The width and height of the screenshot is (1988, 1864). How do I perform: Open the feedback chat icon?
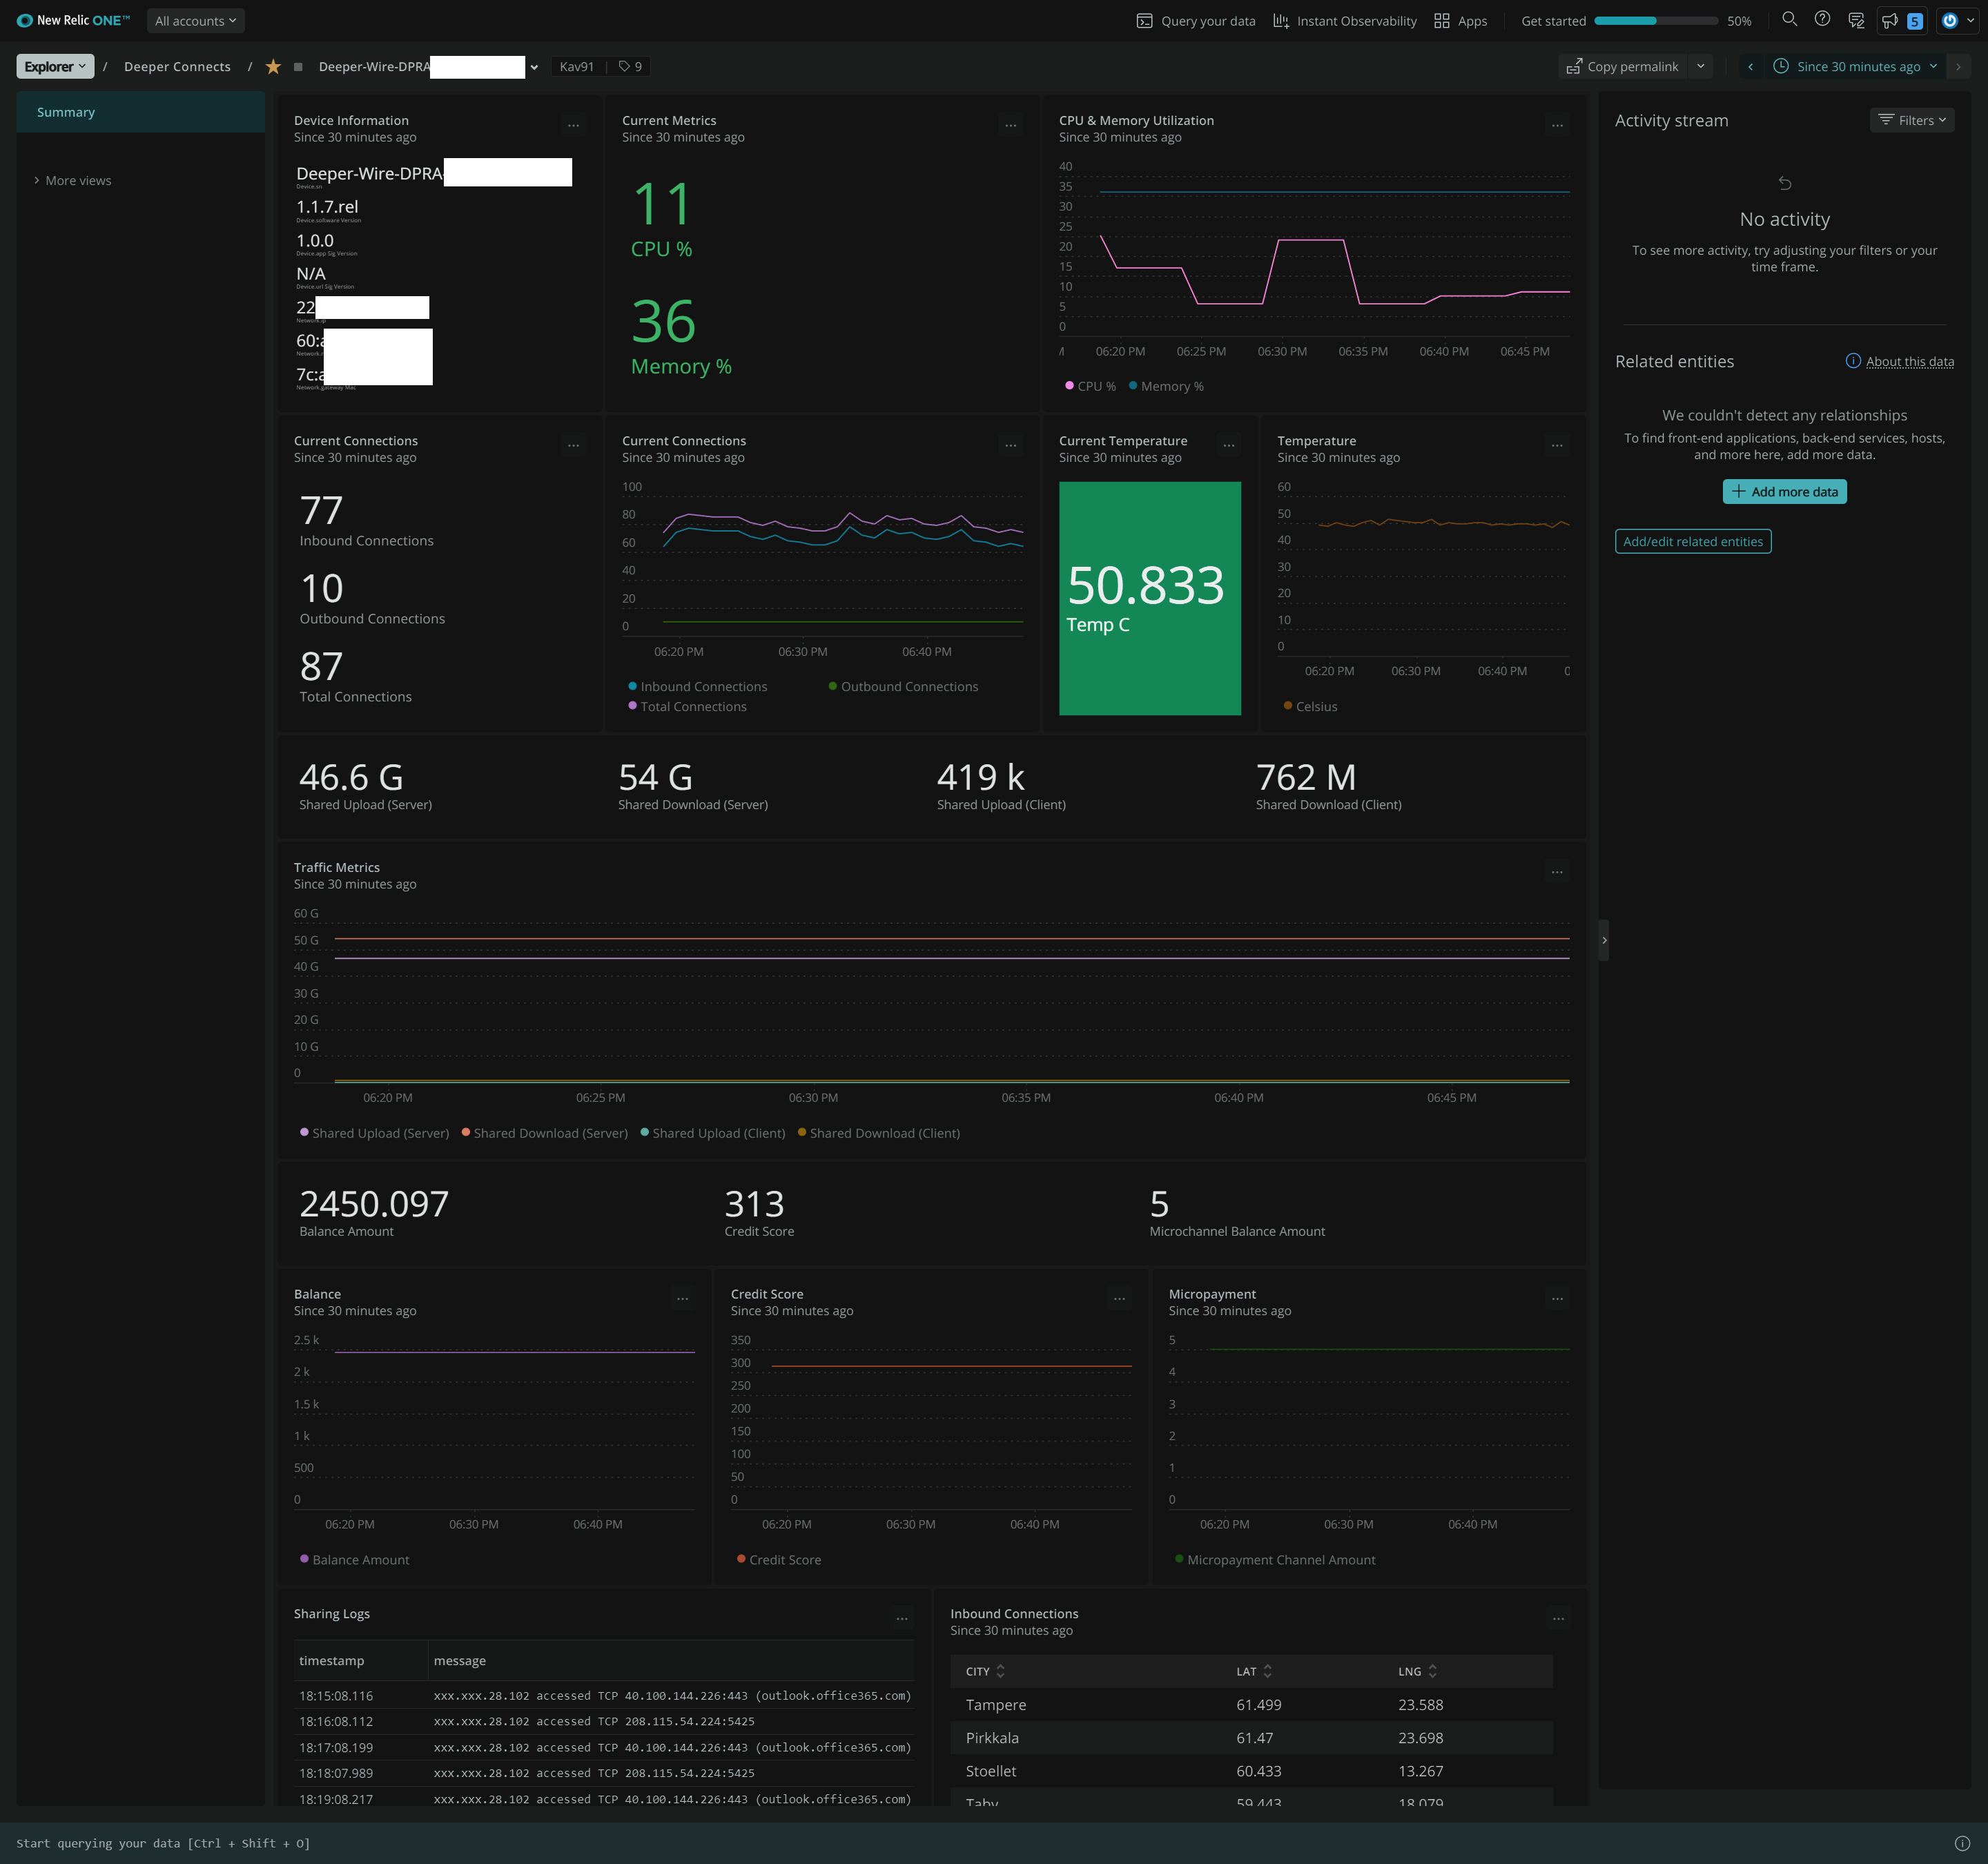click(x=1856, y=20)
